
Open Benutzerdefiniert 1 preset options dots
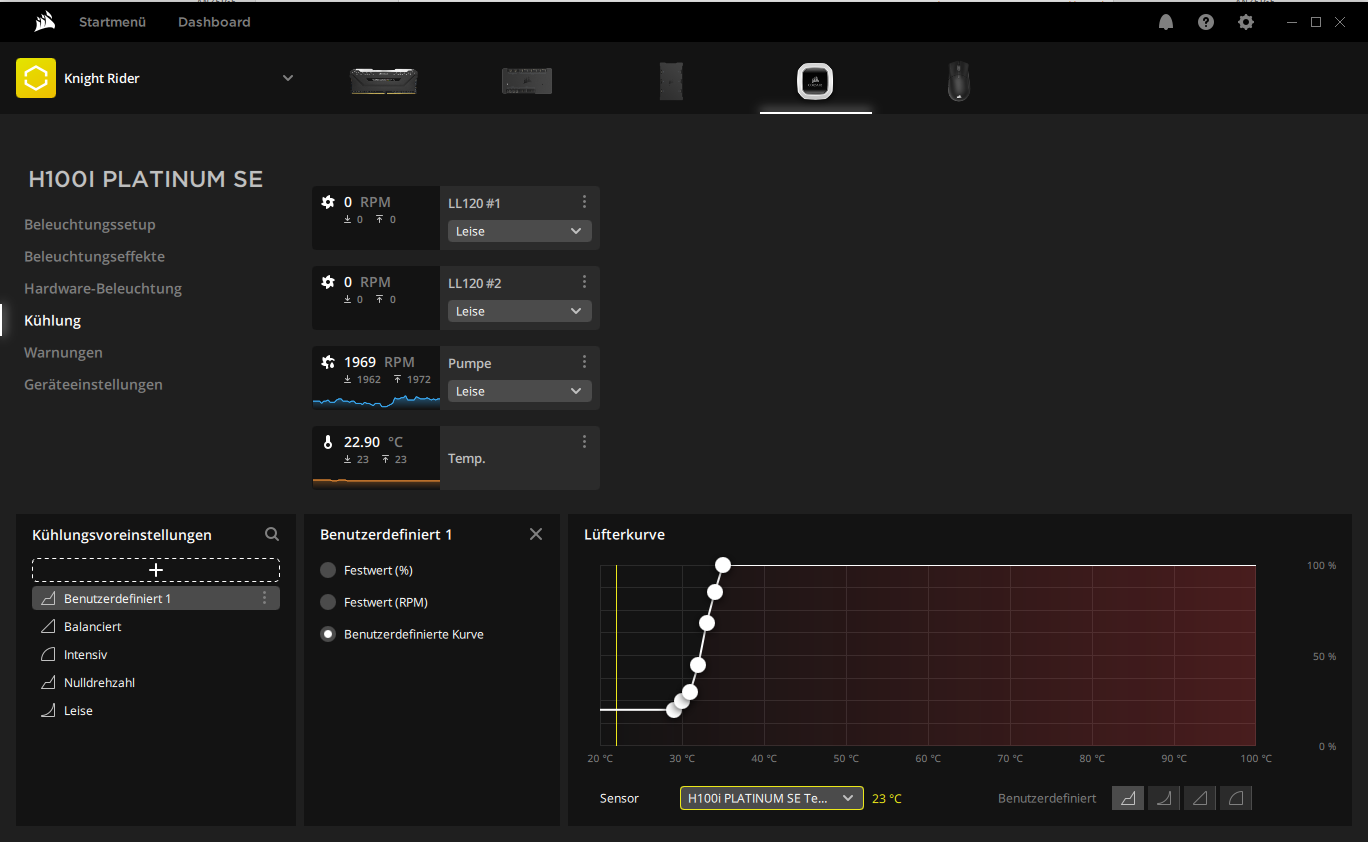coord(265,598)
